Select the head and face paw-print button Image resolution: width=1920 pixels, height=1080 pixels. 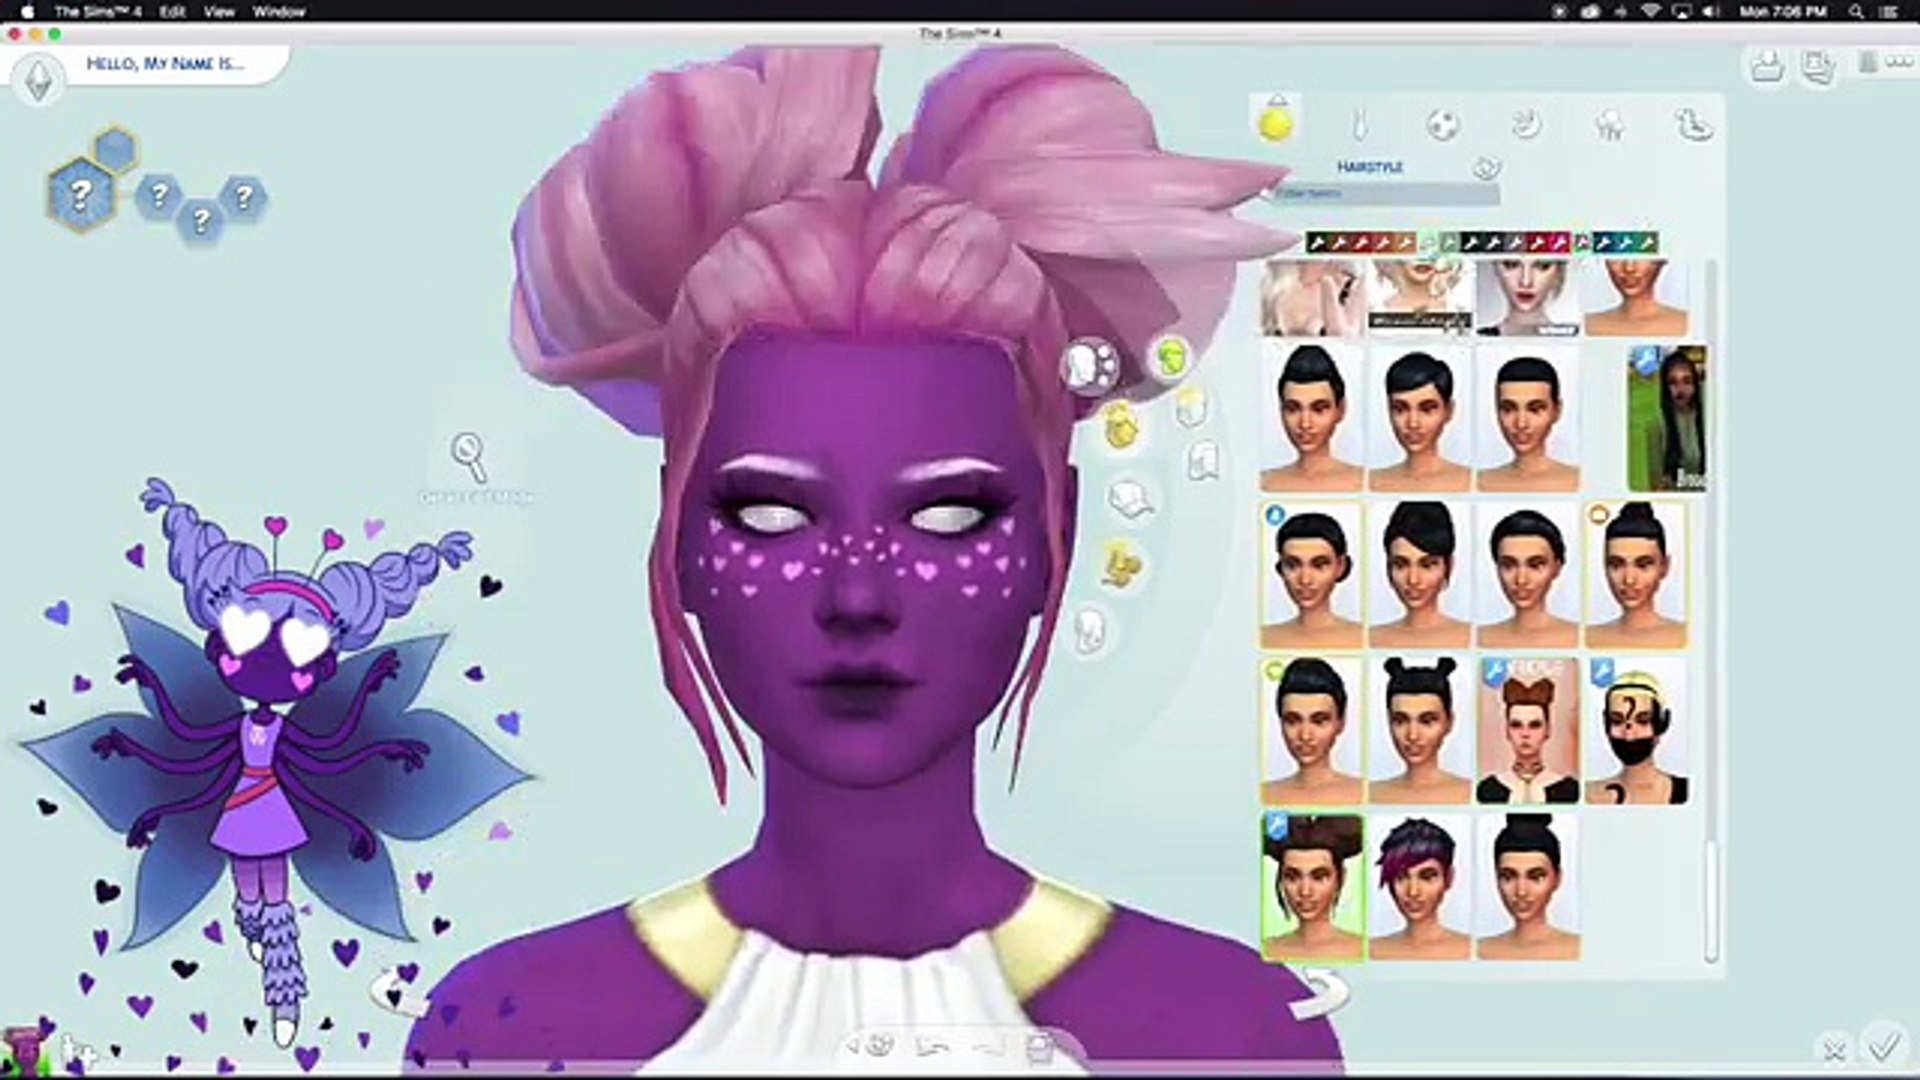pyautogui.click(x=1091, y=365)
